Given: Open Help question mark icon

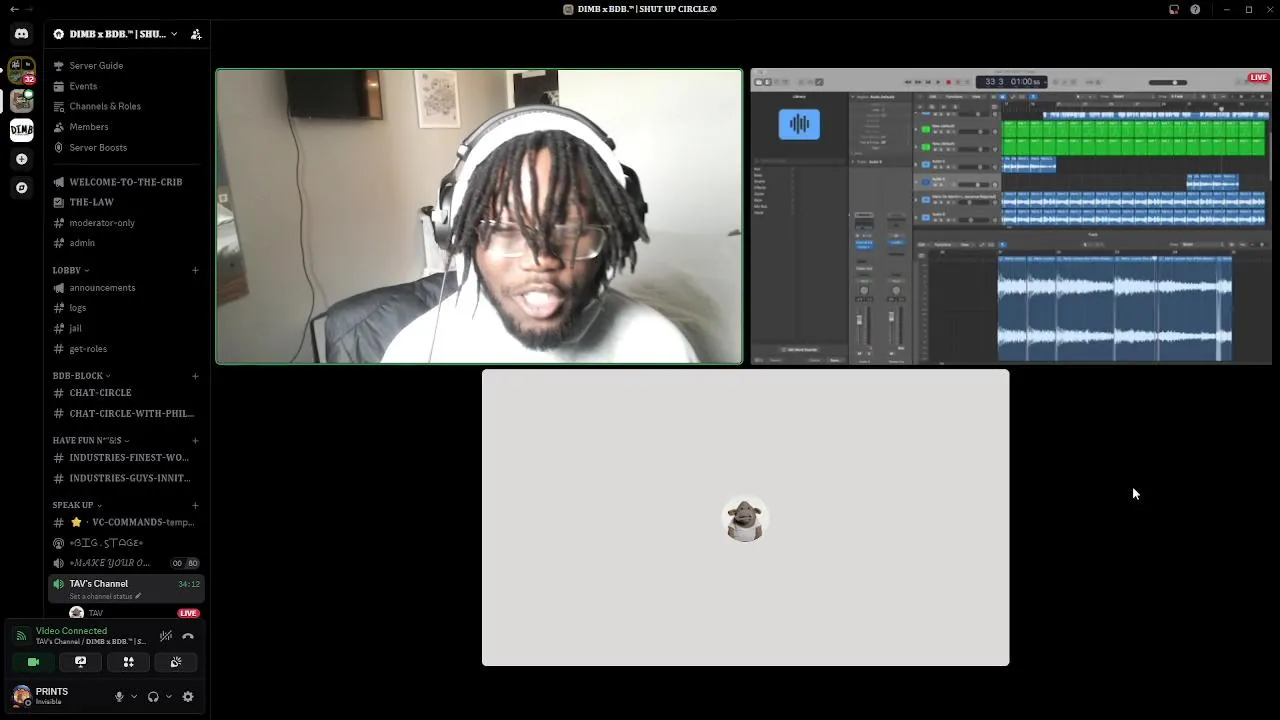Looking at the screenshot, I should 1195,9.
